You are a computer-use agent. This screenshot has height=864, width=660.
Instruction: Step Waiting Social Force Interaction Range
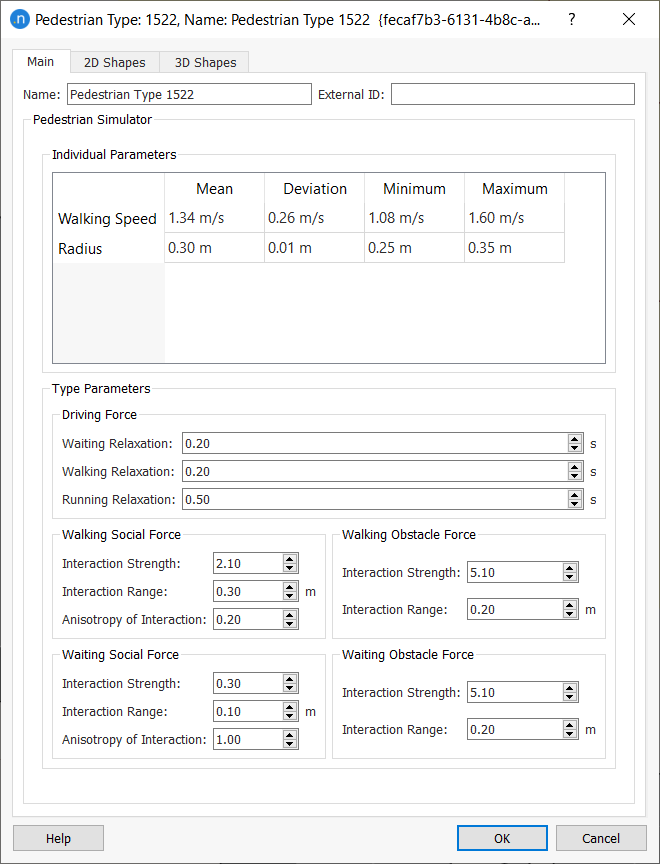click(x=290, y=712)
